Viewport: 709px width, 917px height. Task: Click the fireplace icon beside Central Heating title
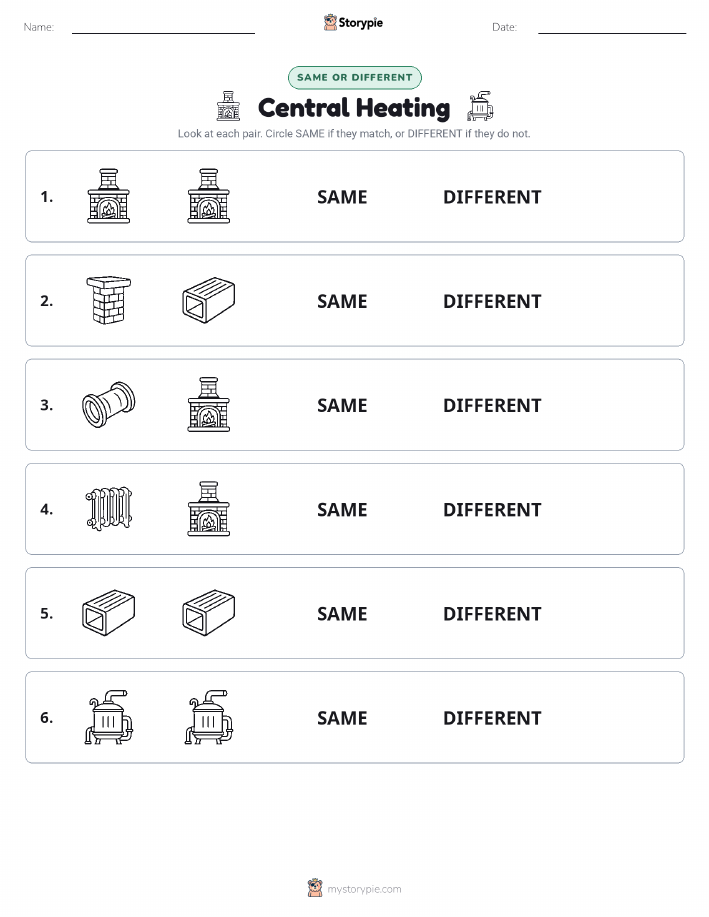pos(229,106)
